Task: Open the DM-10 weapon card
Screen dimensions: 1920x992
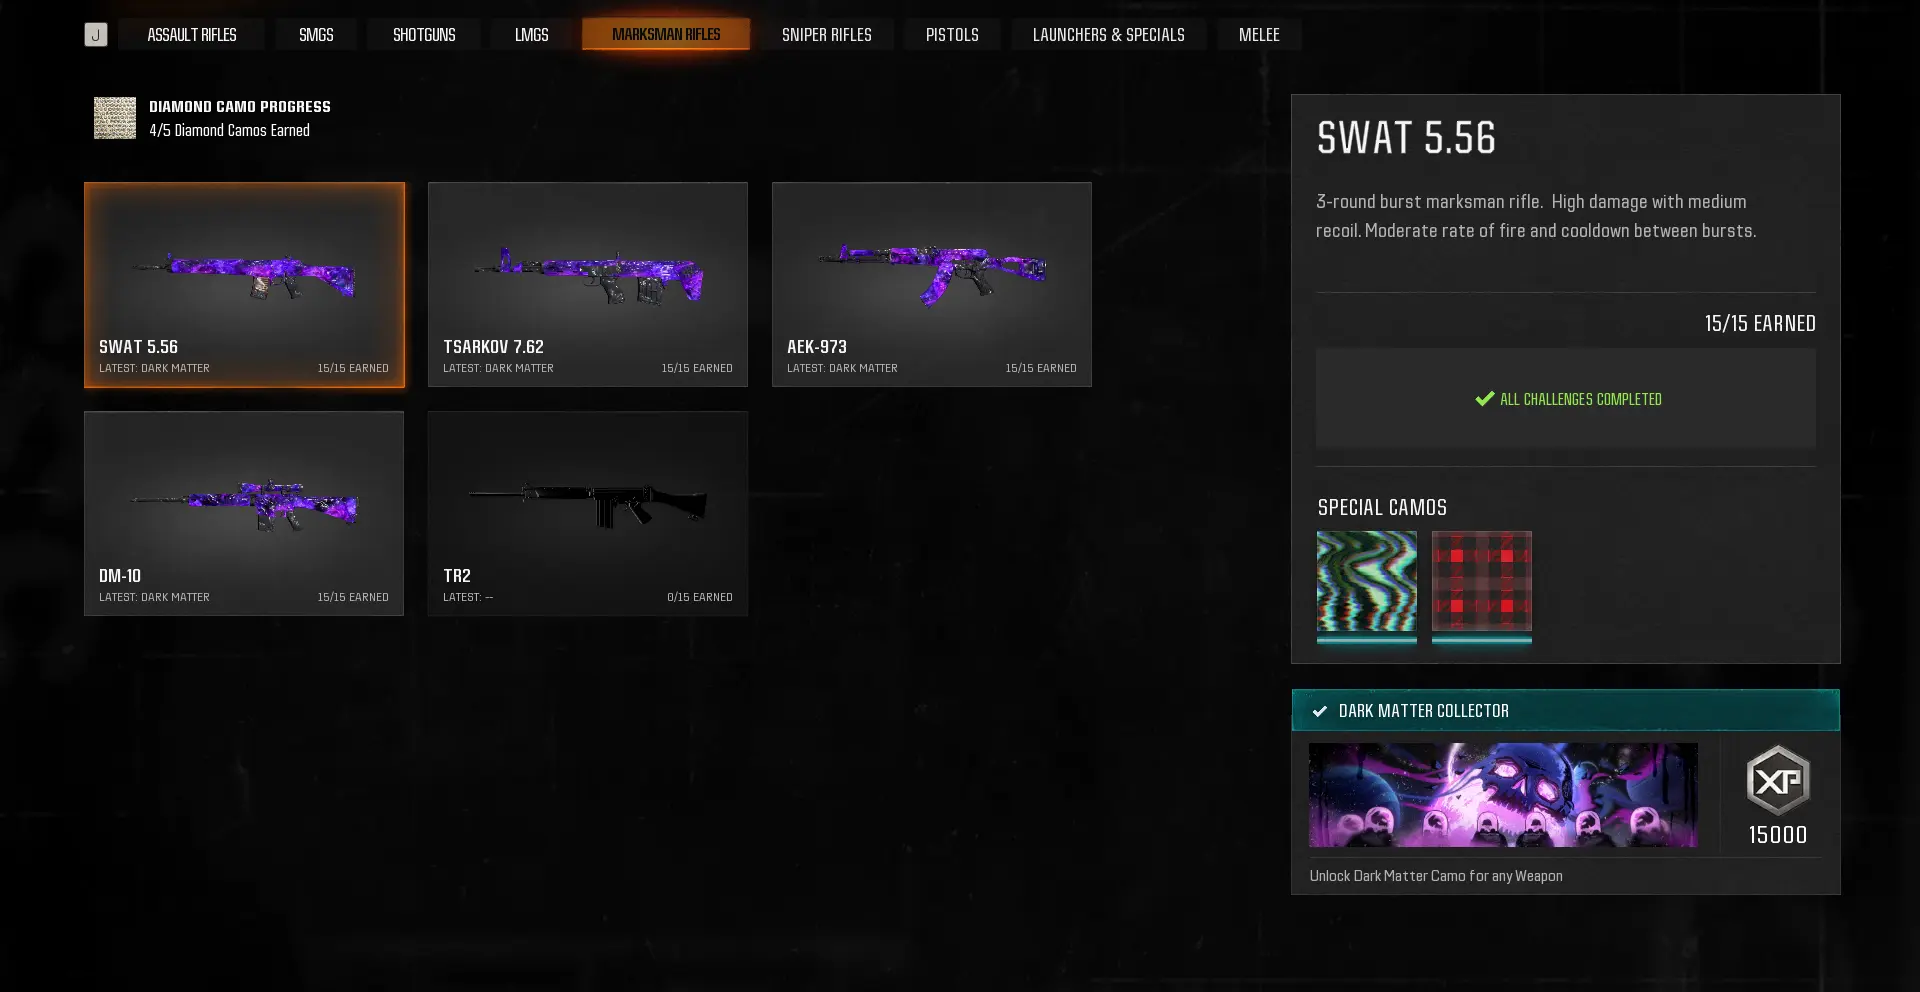Action: tap(245, 514)
